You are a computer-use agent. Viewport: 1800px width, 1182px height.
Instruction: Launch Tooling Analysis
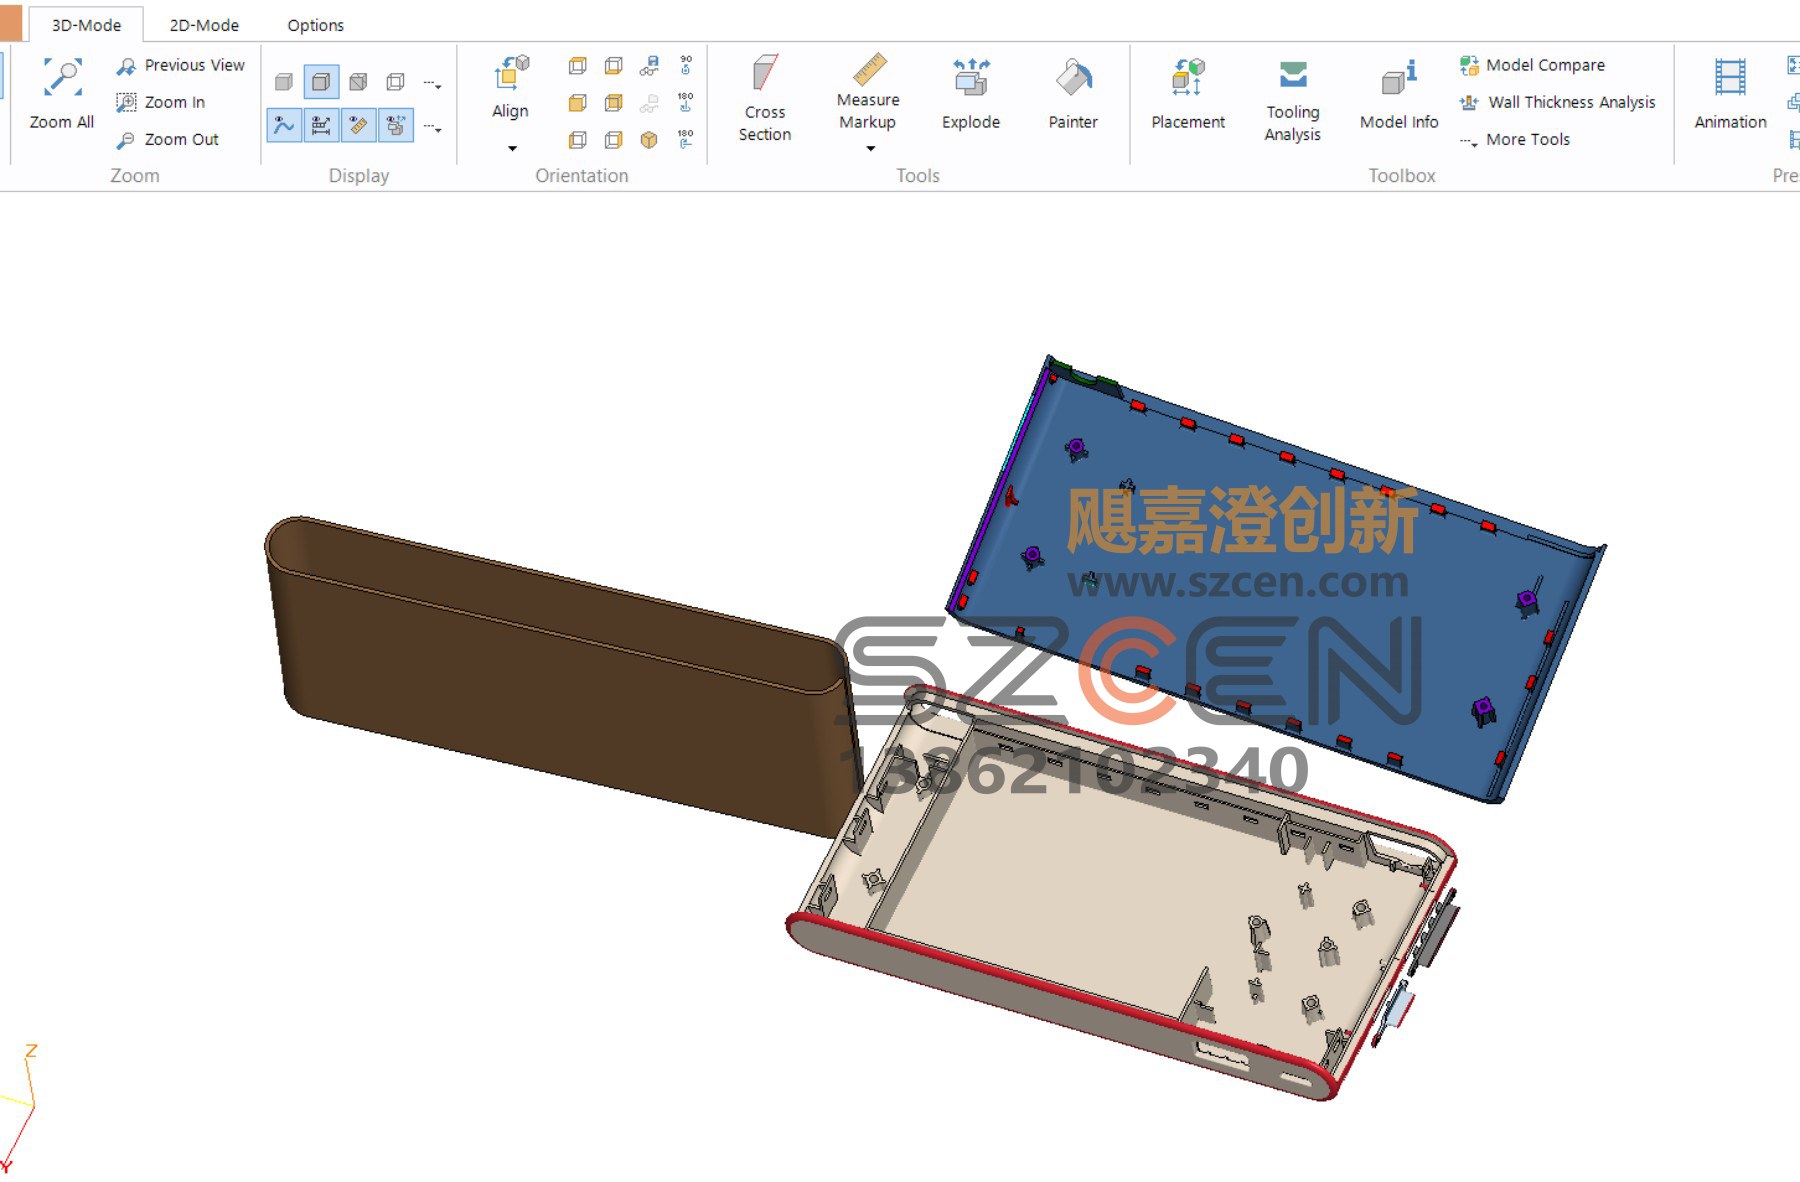point(1293,100)
